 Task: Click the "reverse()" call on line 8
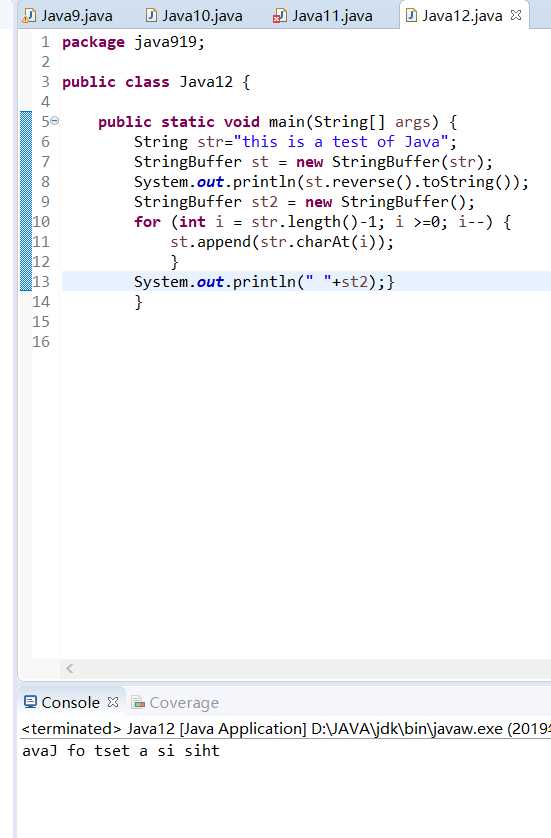point(371,182)
